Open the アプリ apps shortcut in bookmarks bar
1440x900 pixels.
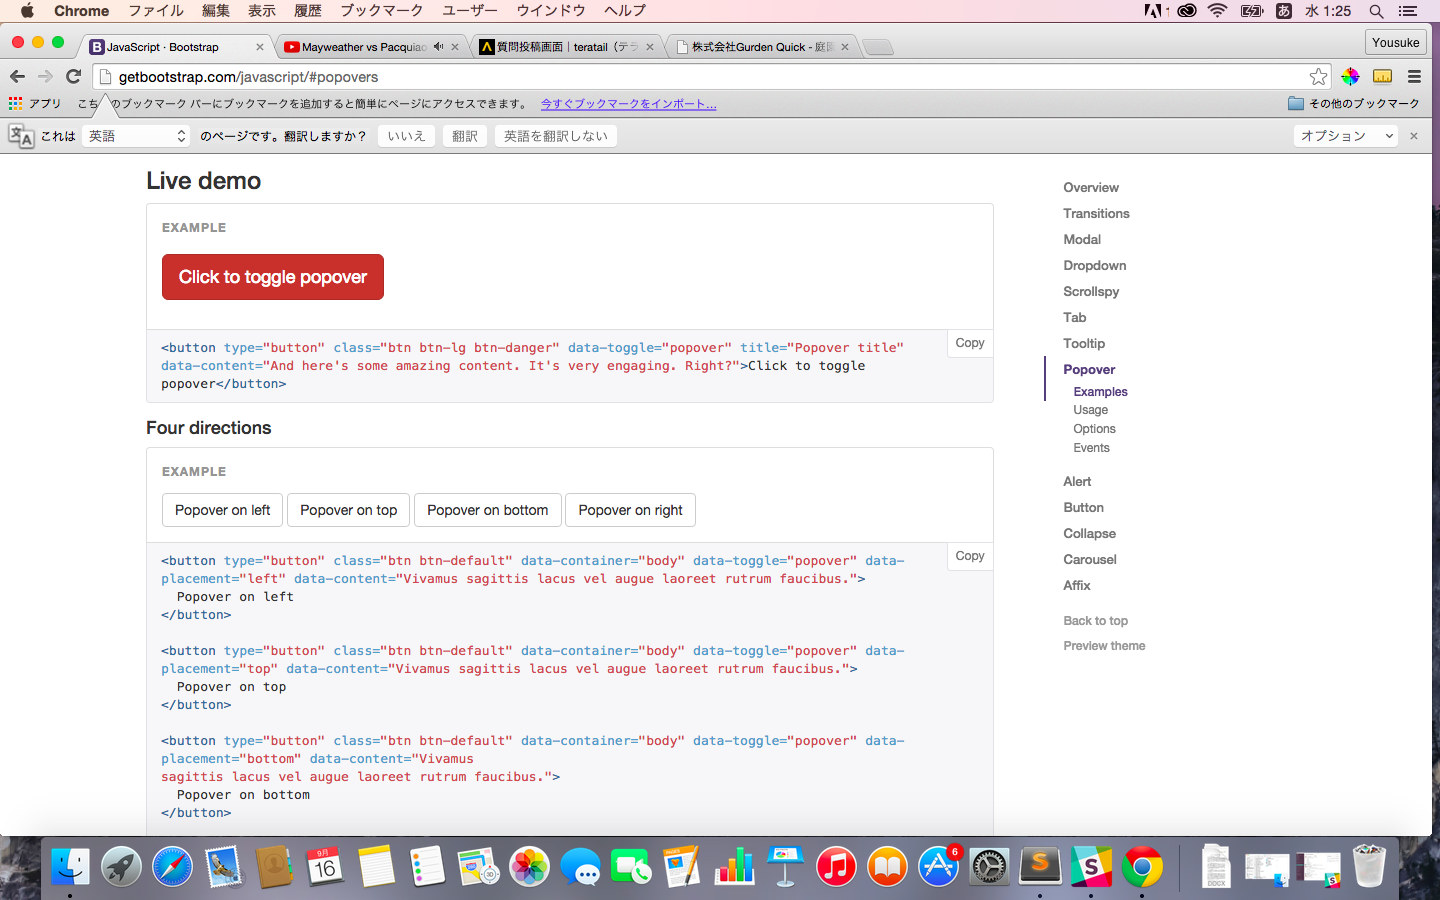coord(34,103)
